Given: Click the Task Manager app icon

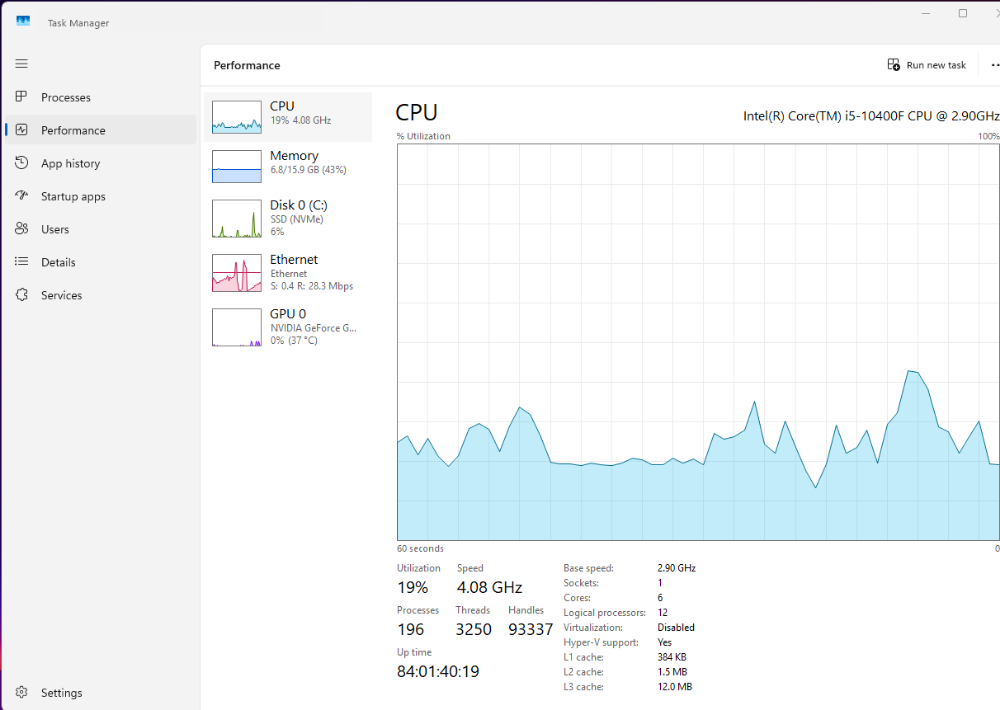Looking at the screenshot, I should (23, 22).
